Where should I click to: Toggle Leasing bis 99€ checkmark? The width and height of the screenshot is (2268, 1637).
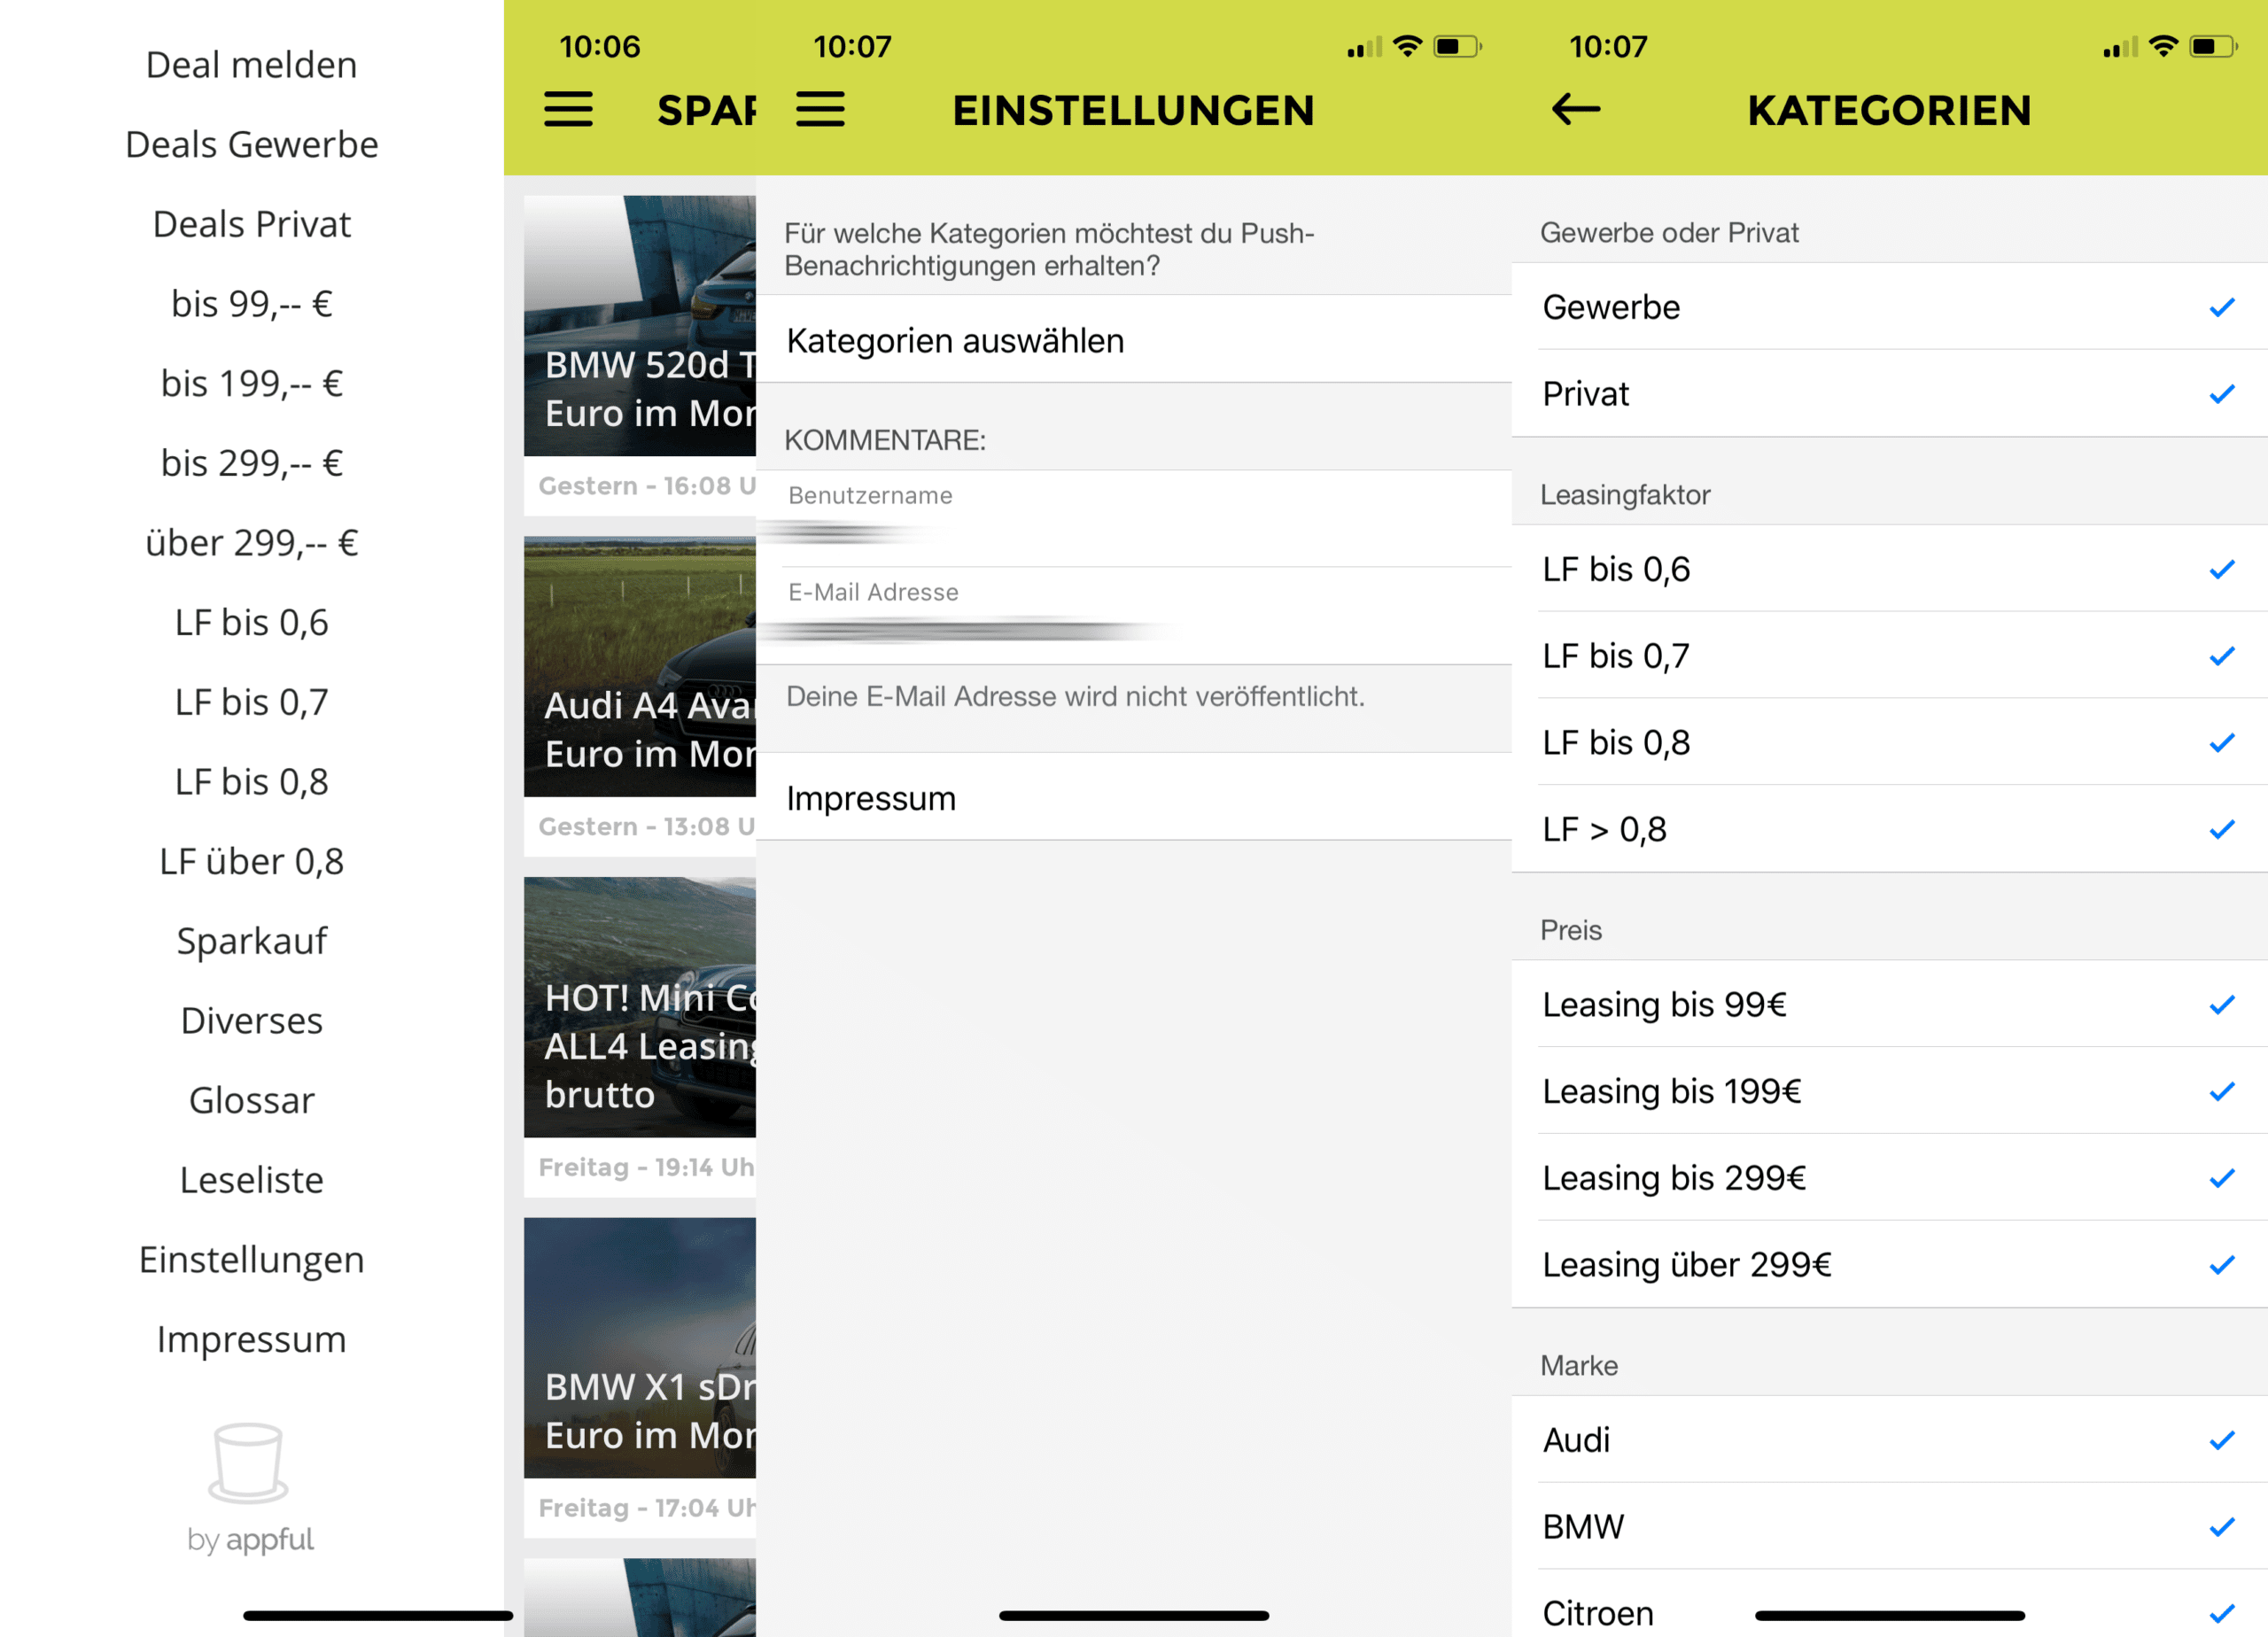click(2222, 1005)
